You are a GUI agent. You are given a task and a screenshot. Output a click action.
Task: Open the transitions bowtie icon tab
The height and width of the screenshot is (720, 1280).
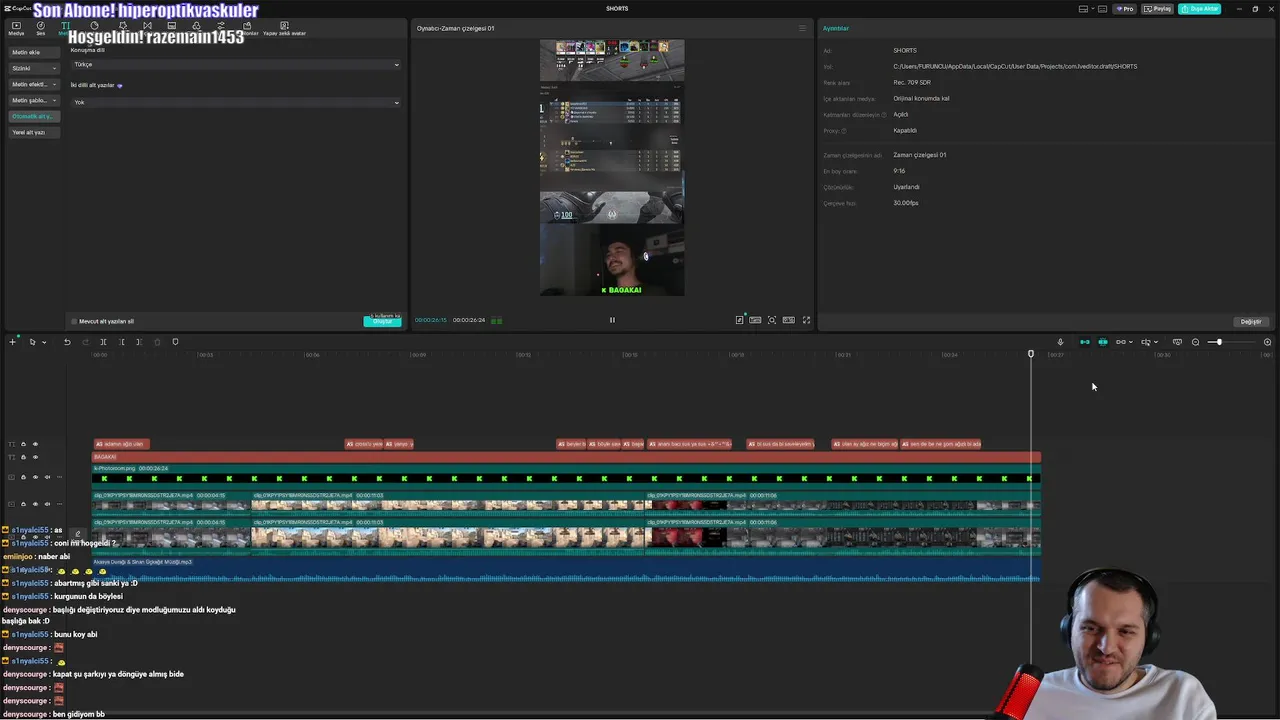click(147, 28)
